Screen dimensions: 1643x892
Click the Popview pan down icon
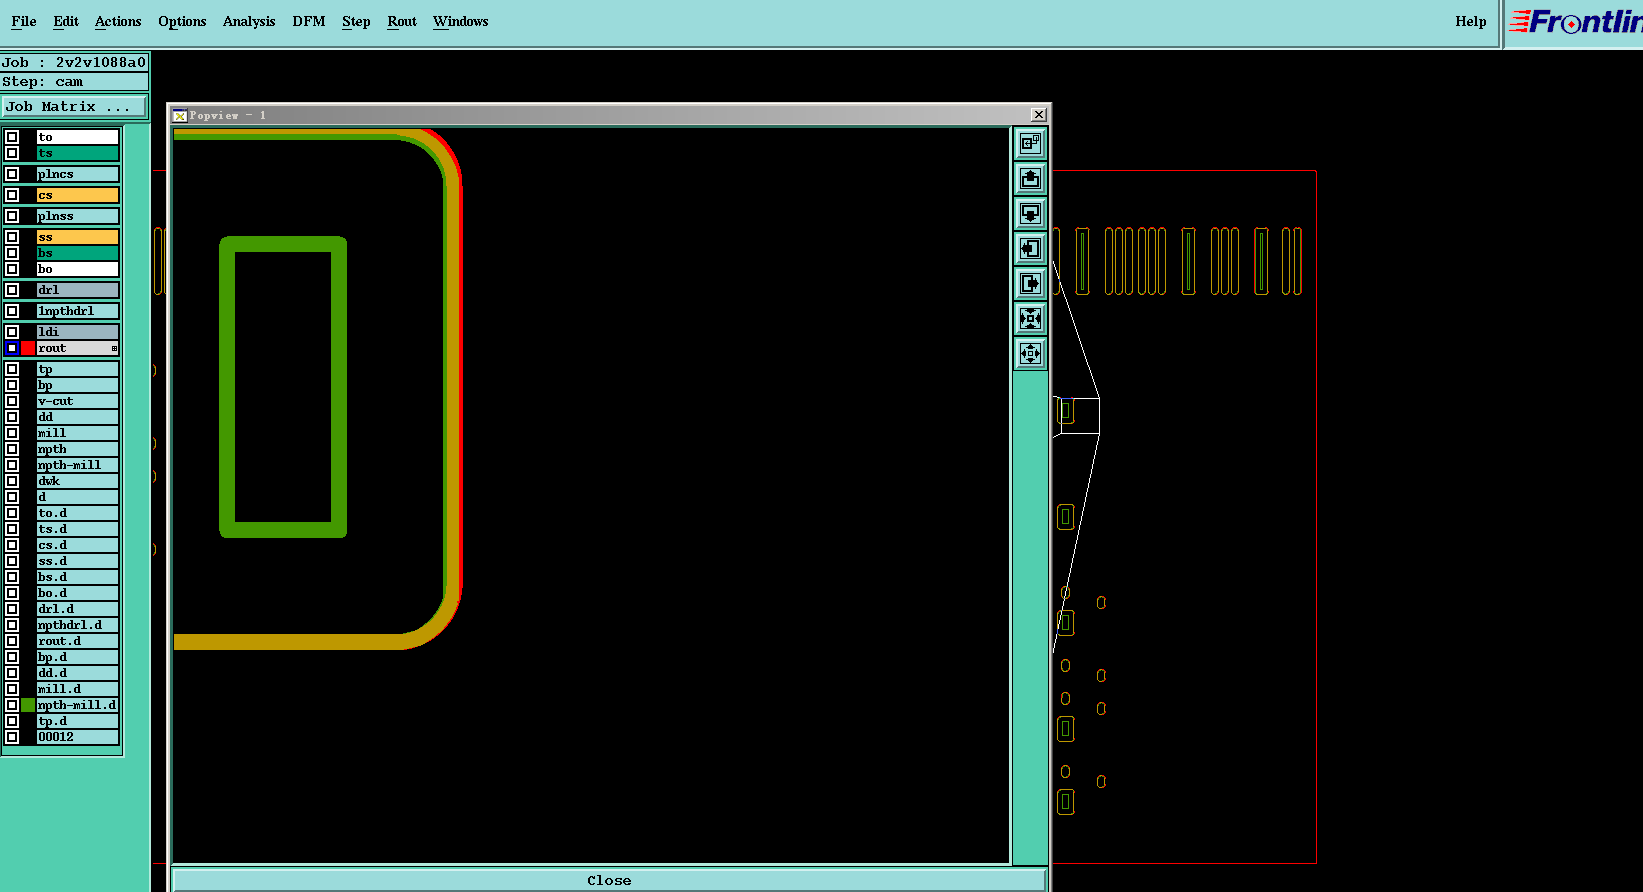[x=1030, y=214]
